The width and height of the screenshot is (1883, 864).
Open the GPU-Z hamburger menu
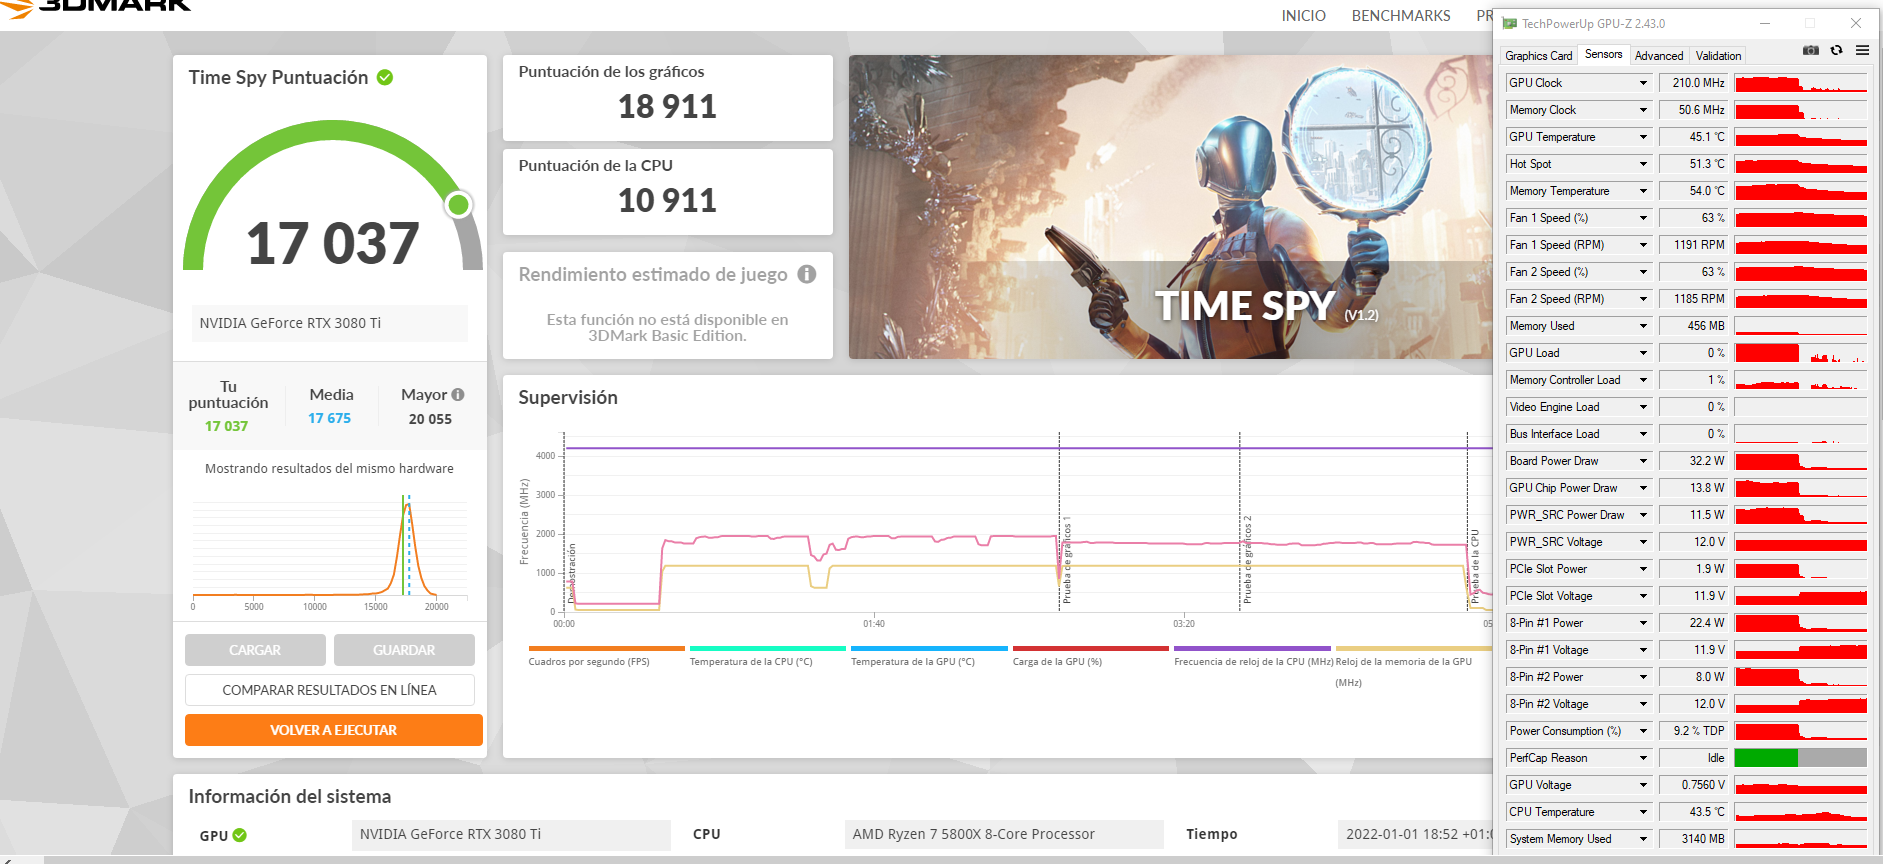point(1862,50)
